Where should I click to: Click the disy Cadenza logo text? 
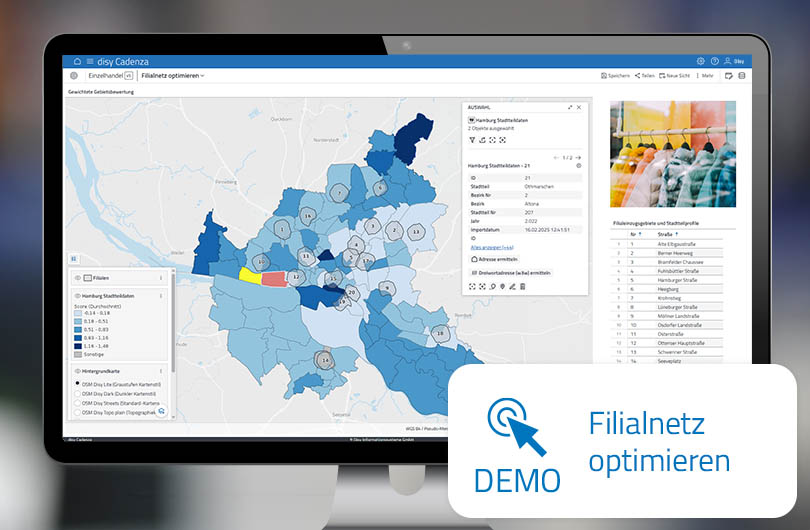point(123,61)
